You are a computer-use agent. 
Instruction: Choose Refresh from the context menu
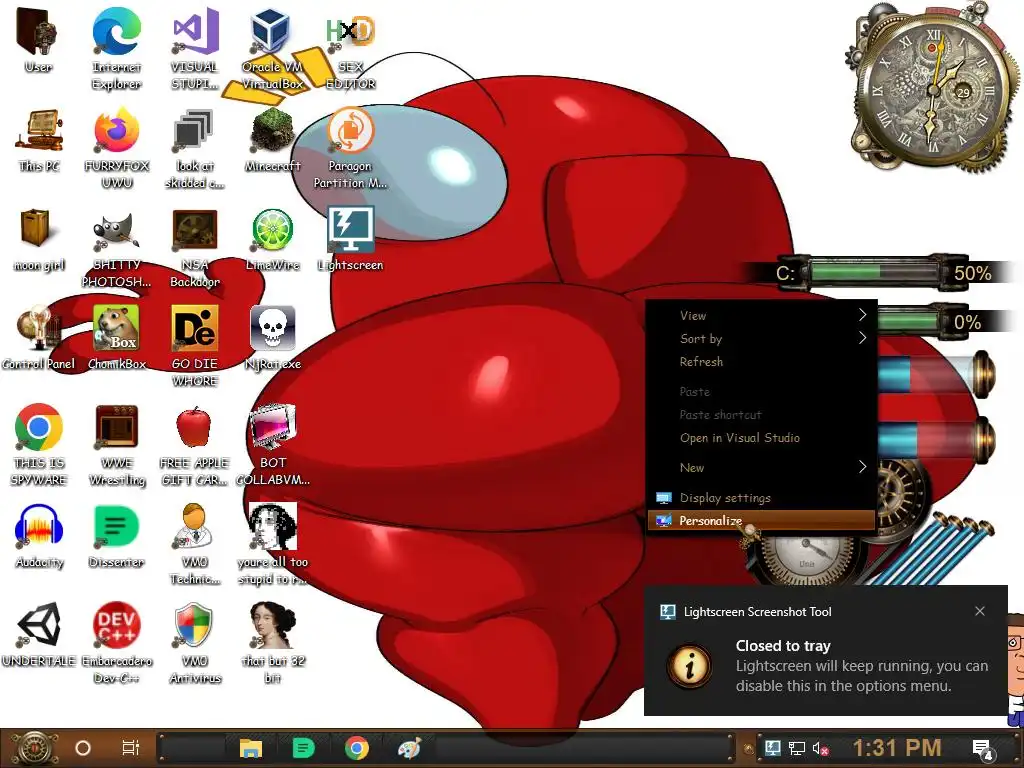[761, 362]
